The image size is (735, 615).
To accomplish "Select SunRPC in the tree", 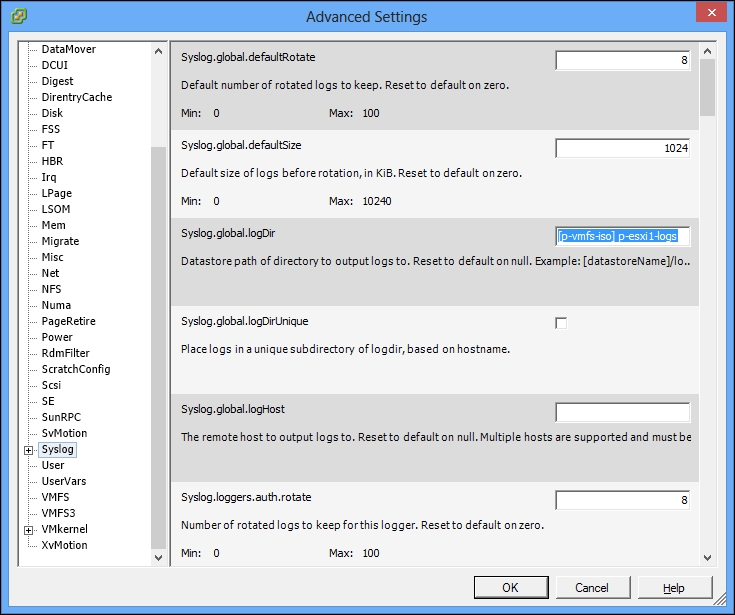I will (61, 417).
